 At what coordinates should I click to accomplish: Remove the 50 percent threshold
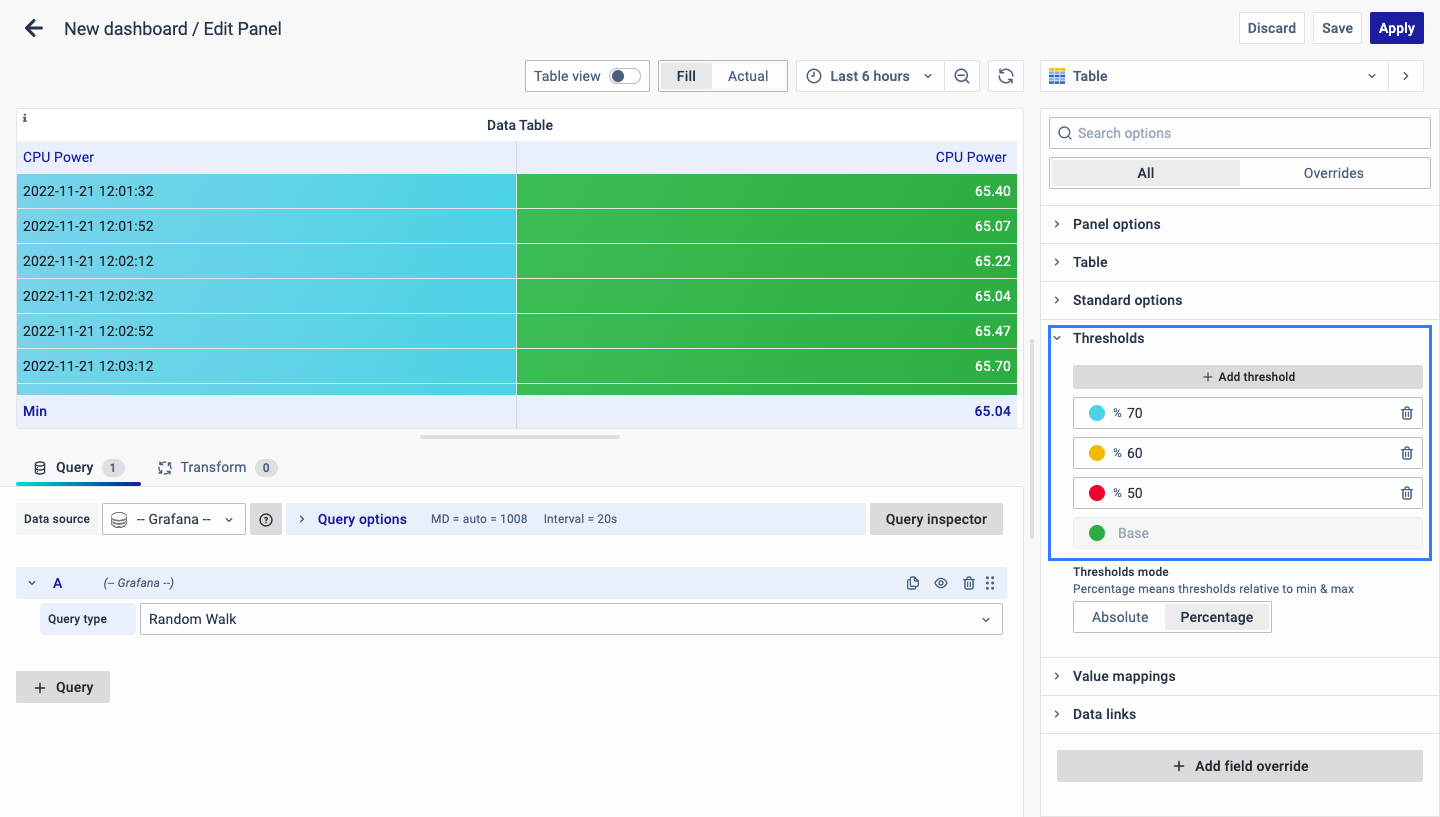point(1406,493)
